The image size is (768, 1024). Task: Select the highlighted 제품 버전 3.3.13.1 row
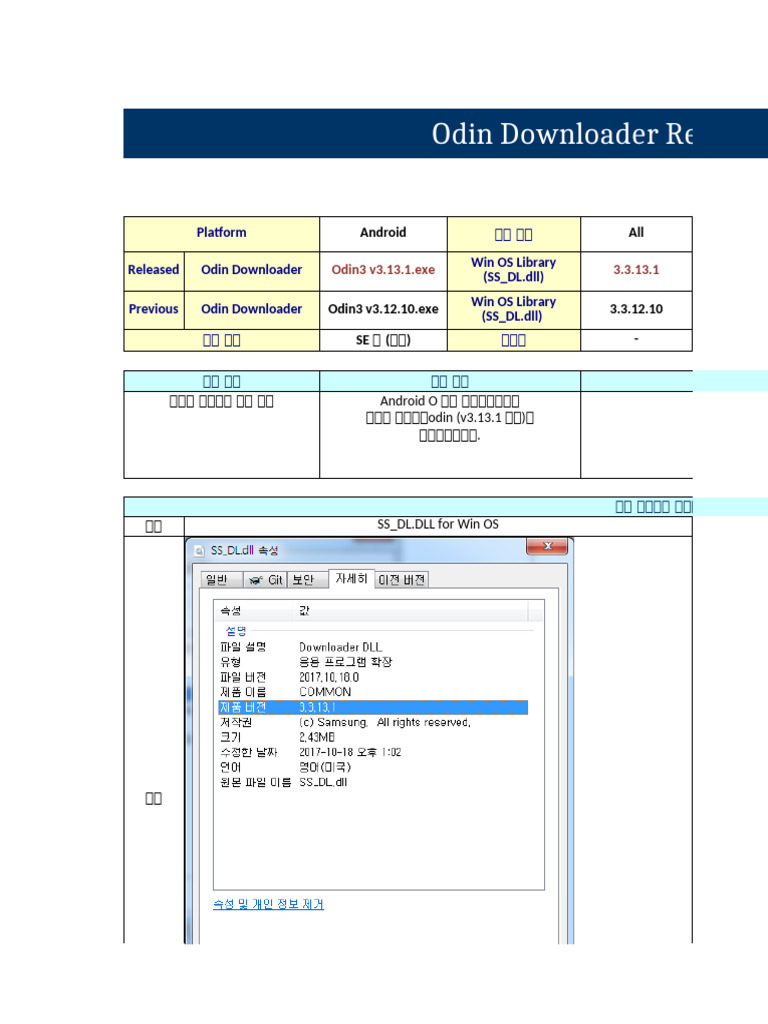[373, 707]
